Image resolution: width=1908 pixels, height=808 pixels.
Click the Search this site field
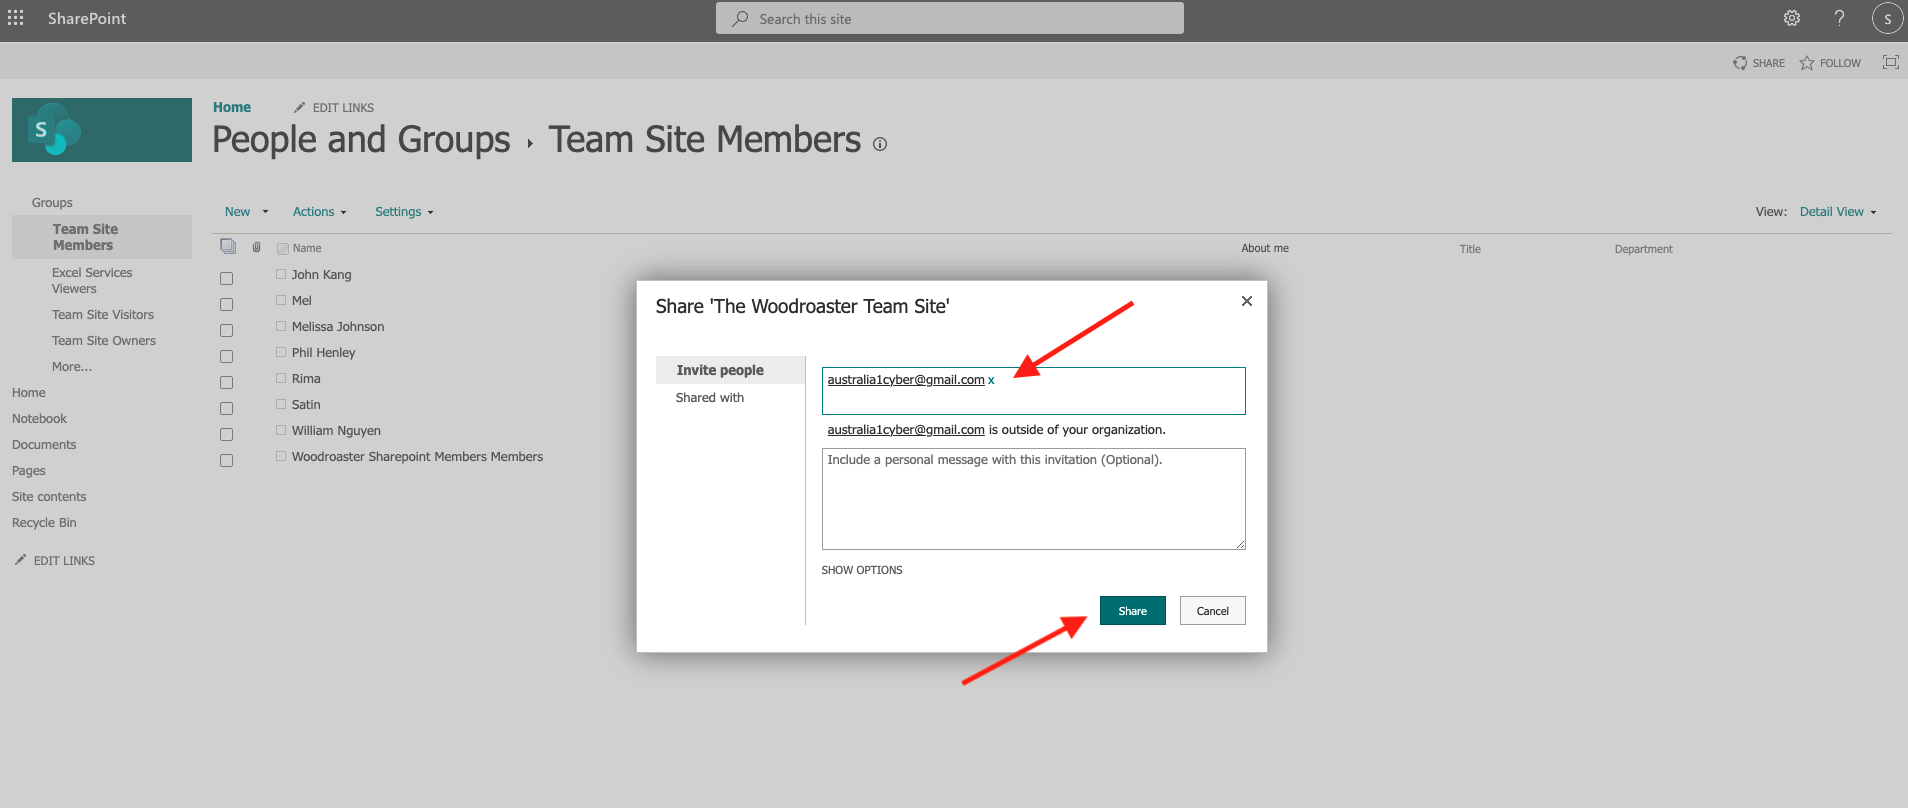pos(950,18)
